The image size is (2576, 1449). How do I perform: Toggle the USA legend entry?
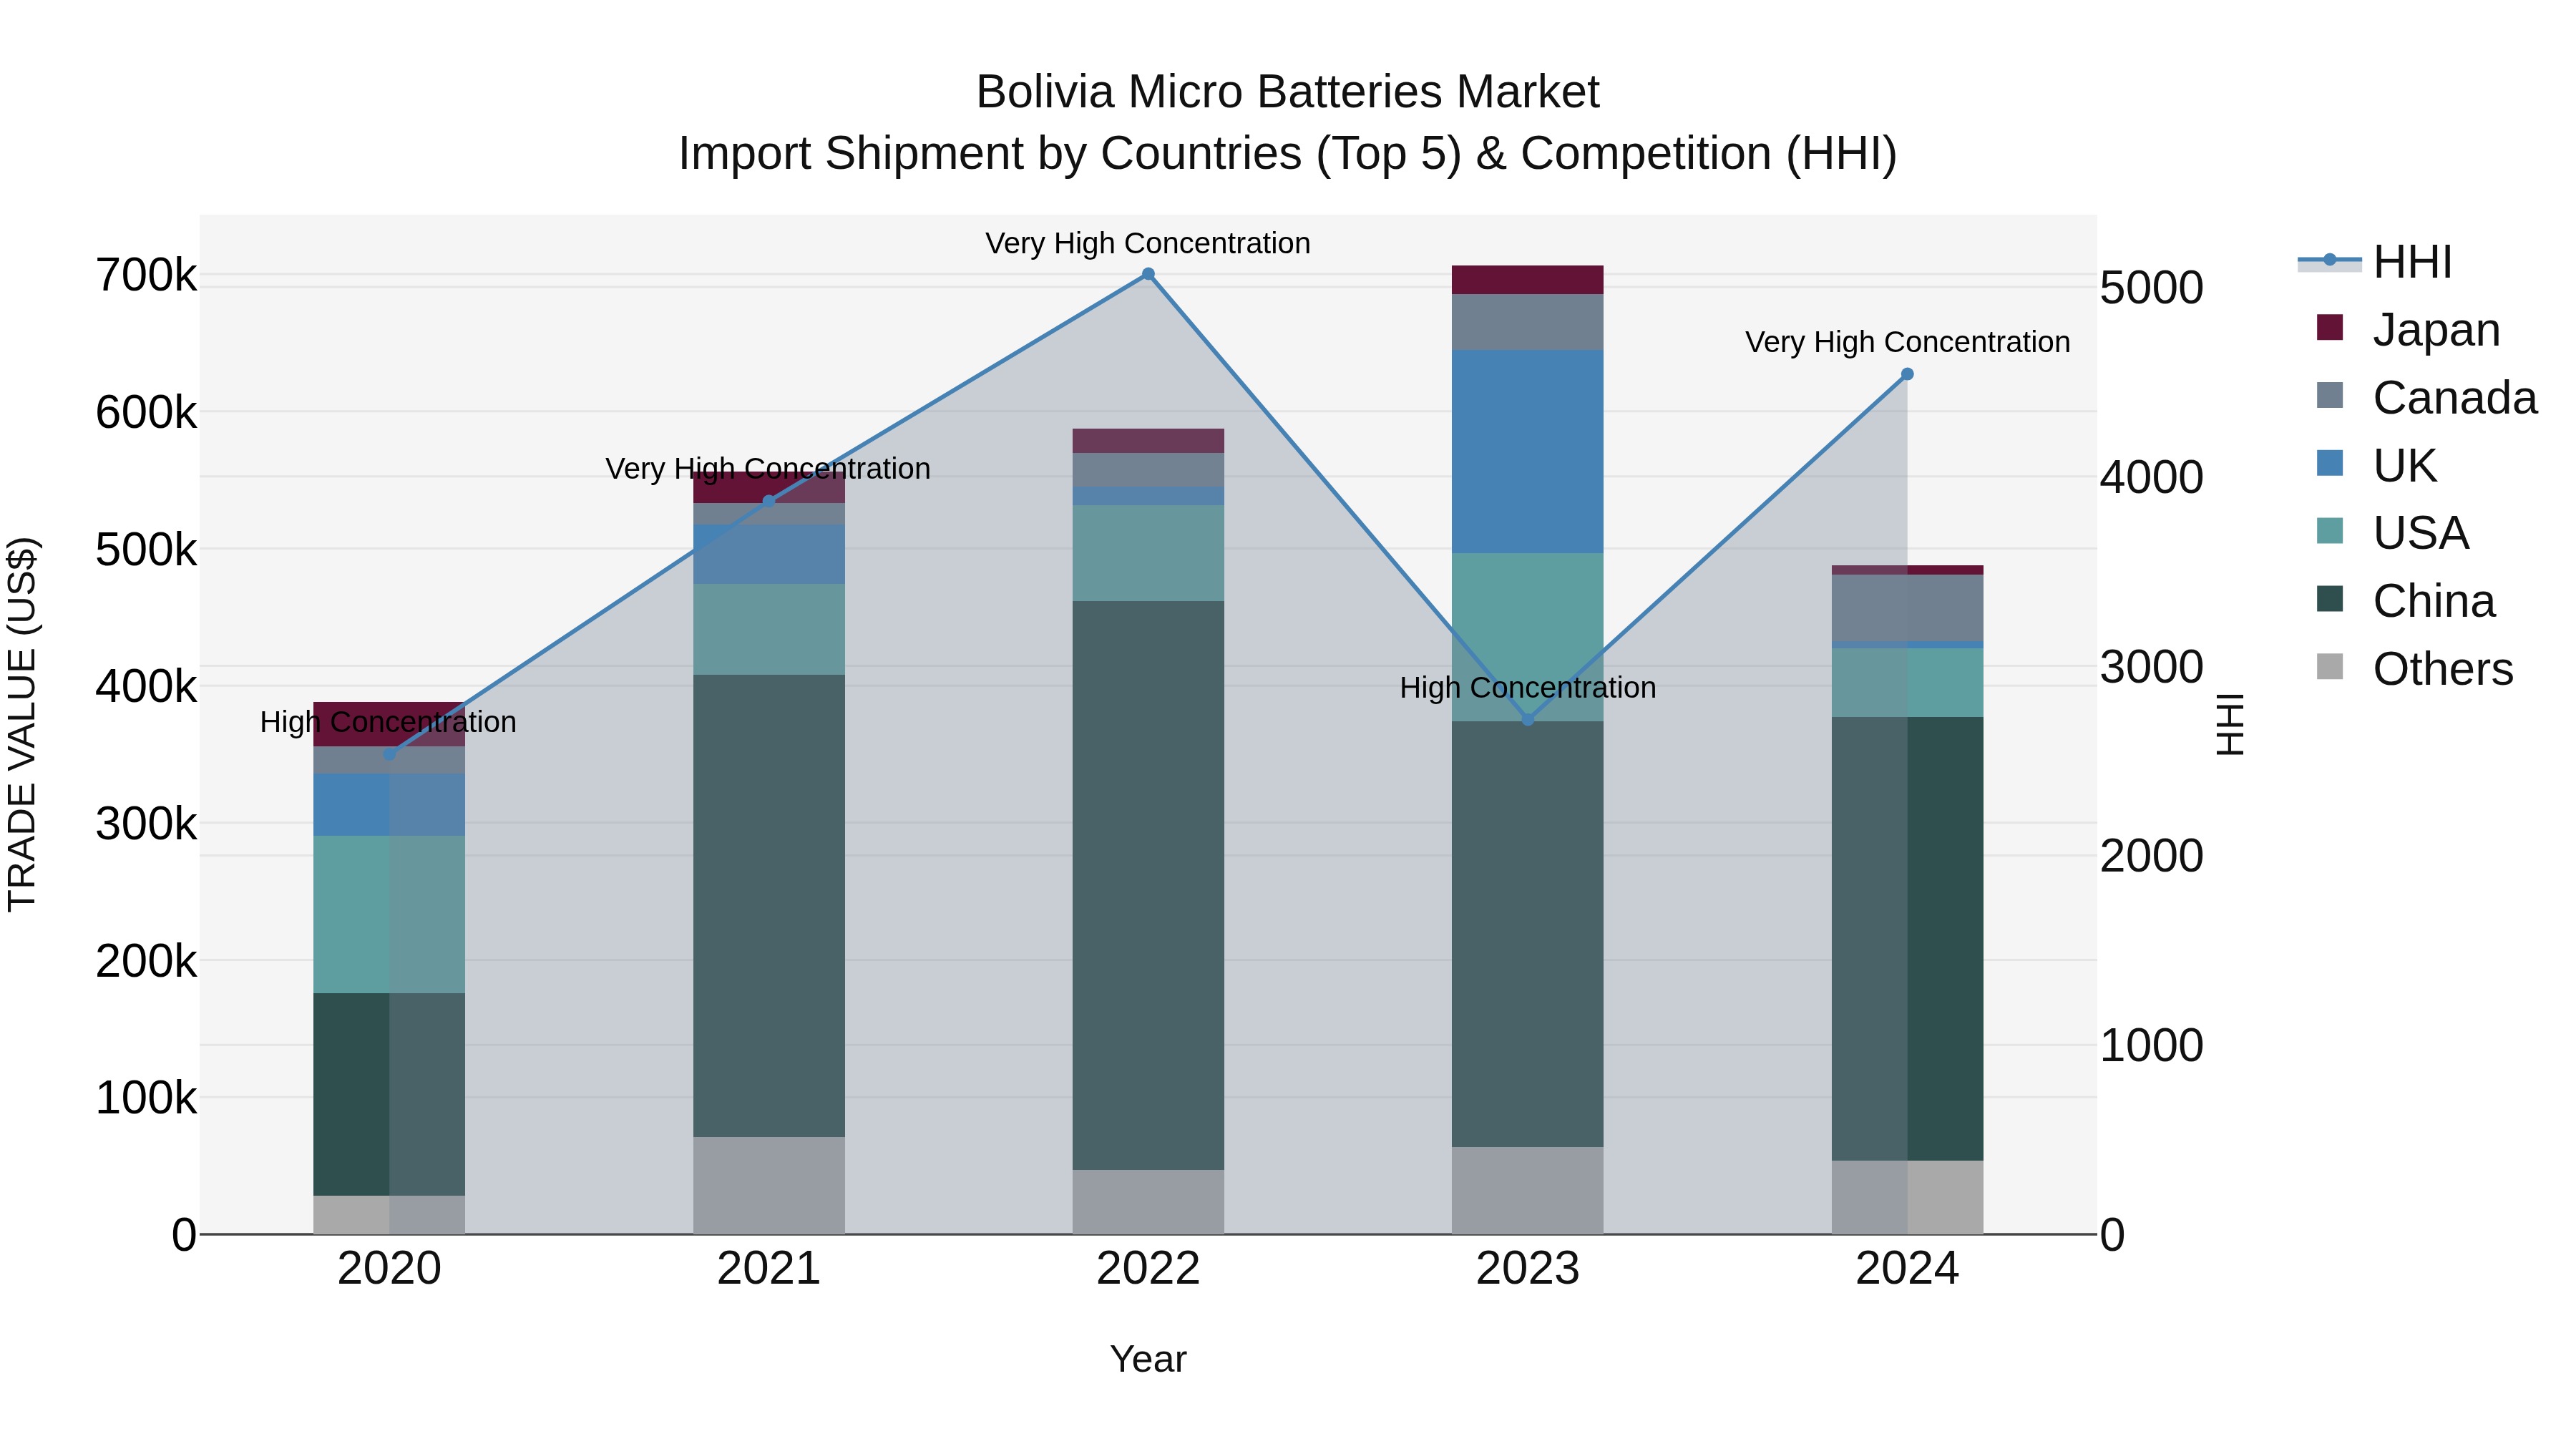pos(2393,533)
